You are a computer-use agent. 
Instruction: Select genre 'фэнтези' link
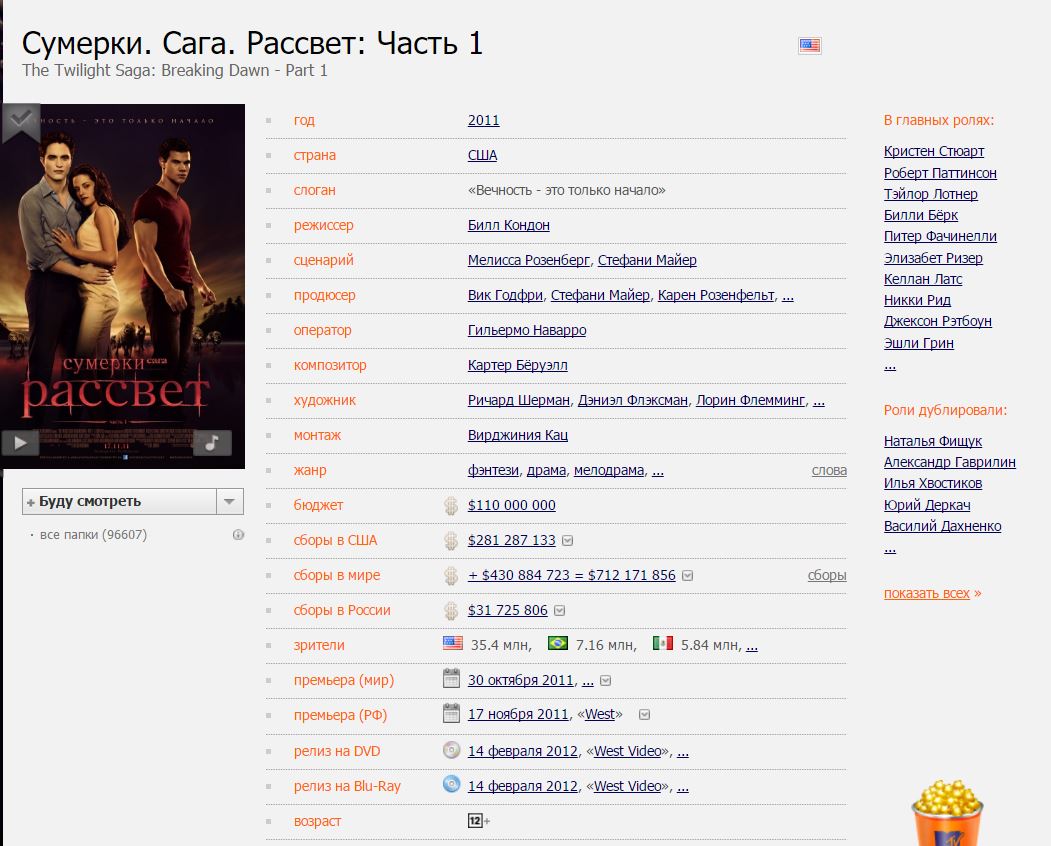pyautogui.click(x=493, y=470)
